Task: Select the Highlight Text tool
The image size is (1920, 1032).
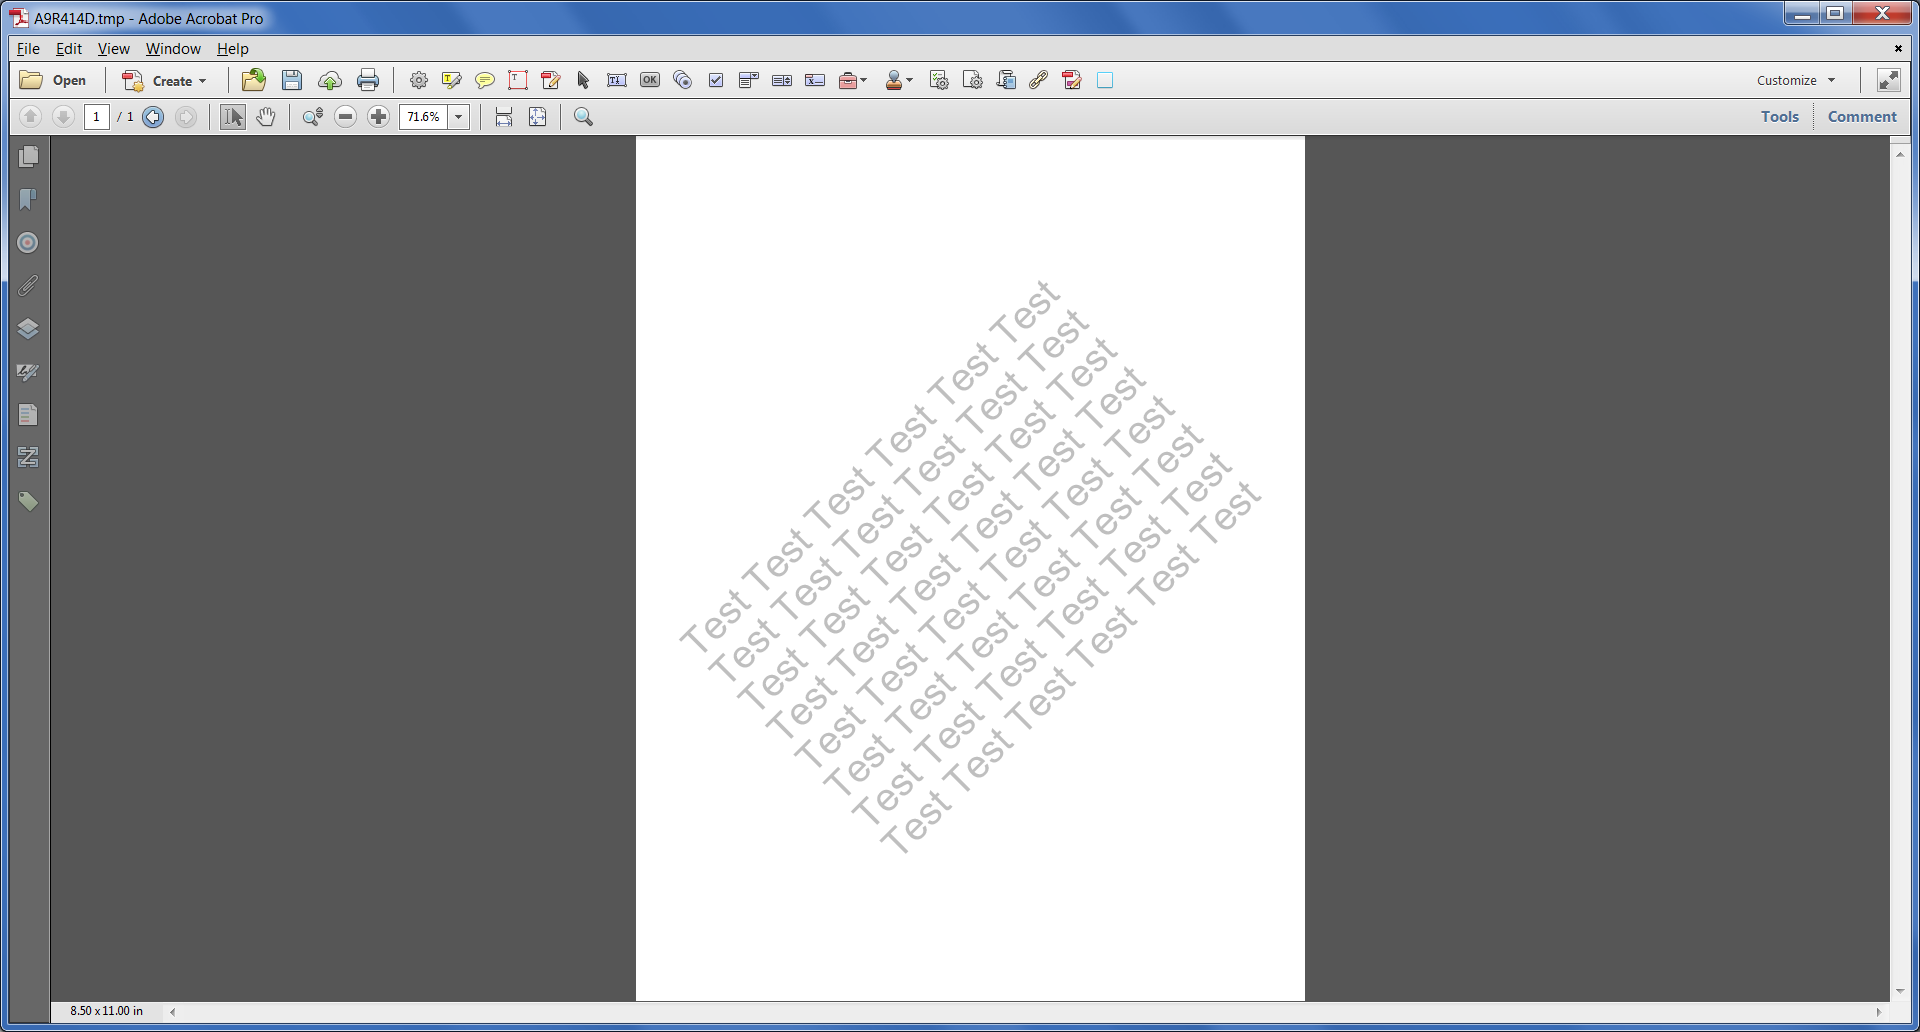Action: [x=452, y=80]
